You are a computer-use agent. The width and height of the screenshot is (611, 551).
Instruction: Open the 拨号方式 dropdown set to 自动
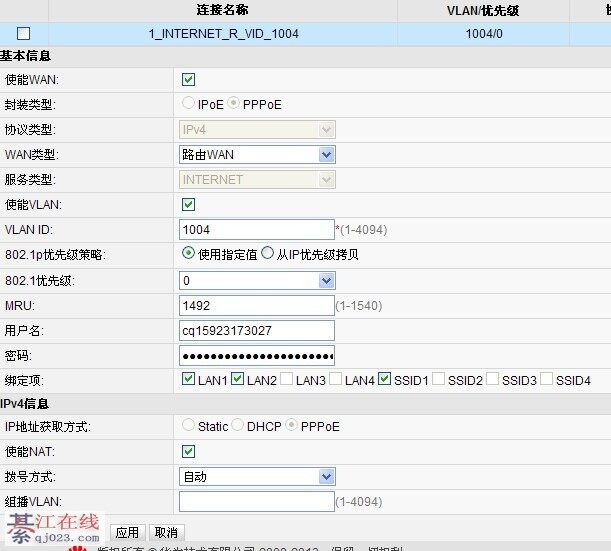pyautogui.click(x=257, y=476)
